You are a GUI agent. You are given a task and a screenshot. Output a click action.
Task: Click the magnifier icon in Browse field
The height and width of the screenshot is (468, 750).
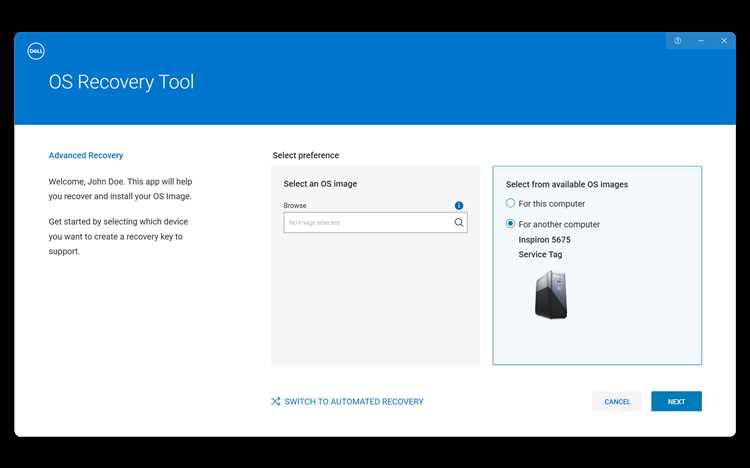(x=459, y=223)
